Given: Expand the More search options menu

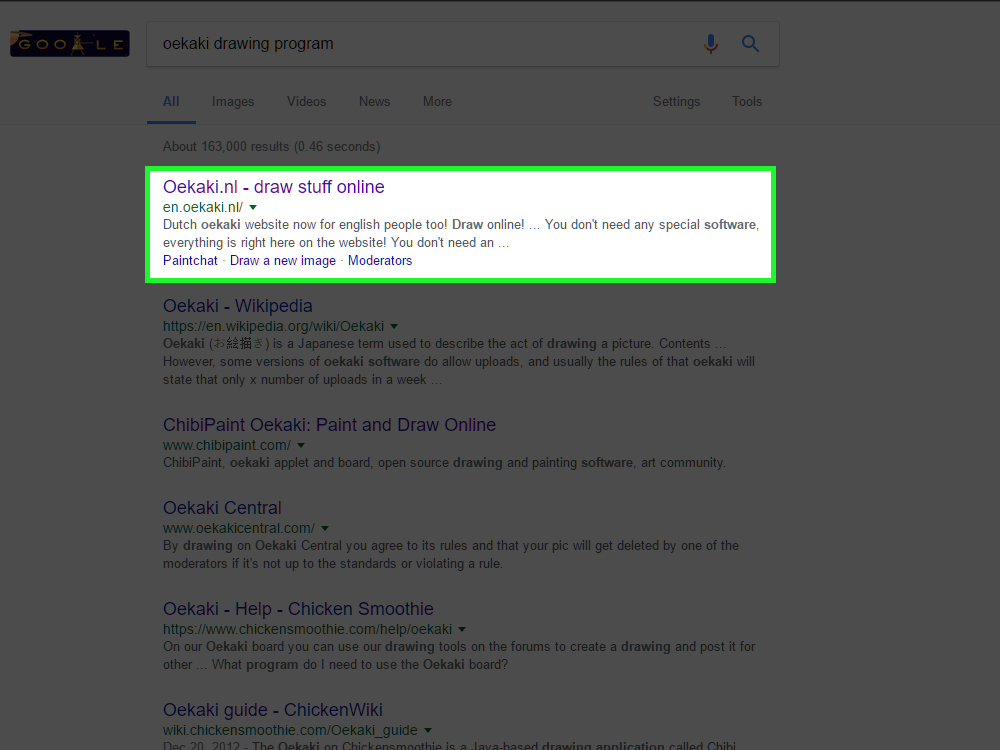Looking at the screenshot, I should [437, 102].
